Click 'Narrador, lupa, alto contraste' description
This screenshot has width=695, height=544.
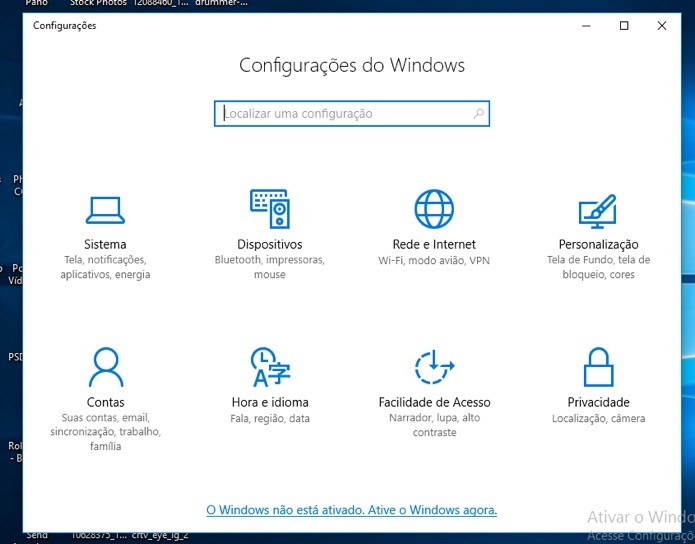click(434, 425)
